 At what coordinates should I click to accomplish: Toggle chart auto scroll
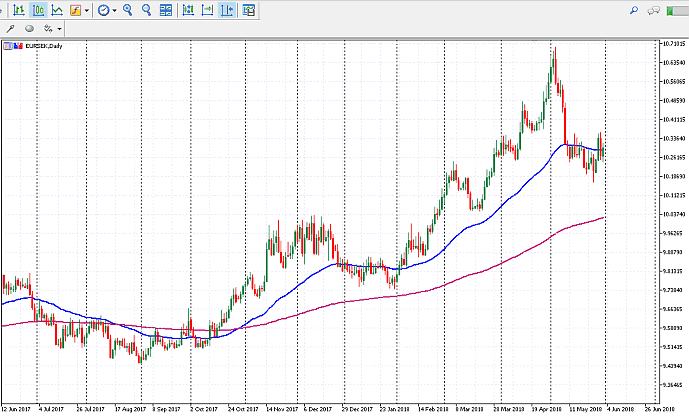click(x=207, y=10)
